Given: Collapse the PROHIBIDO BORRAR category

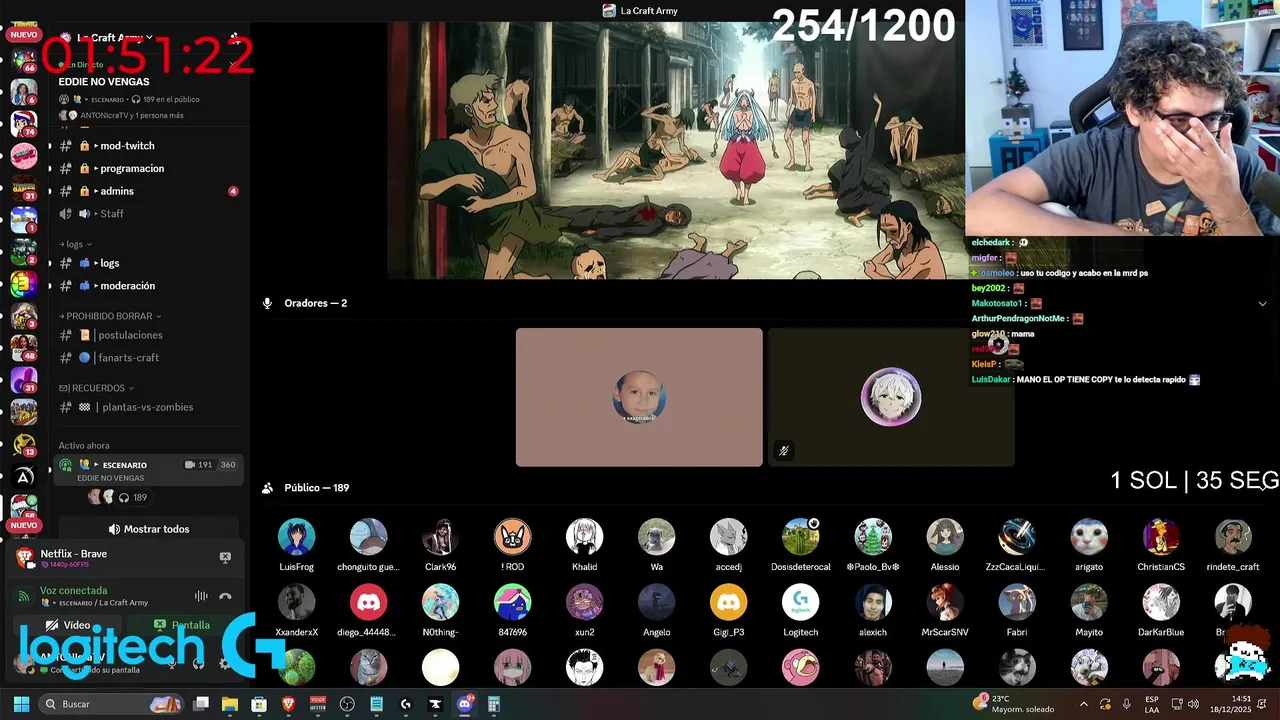Looking at the screenshot, I should tap(110, 316).
